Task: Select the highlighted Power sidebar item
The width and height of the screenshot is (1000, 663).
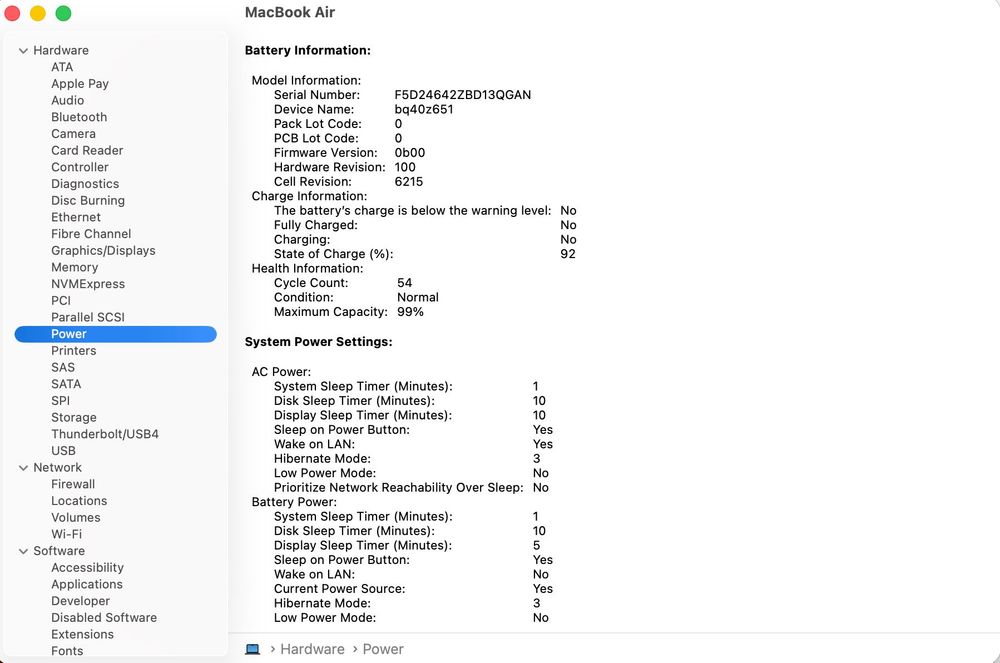Action: 115,334
